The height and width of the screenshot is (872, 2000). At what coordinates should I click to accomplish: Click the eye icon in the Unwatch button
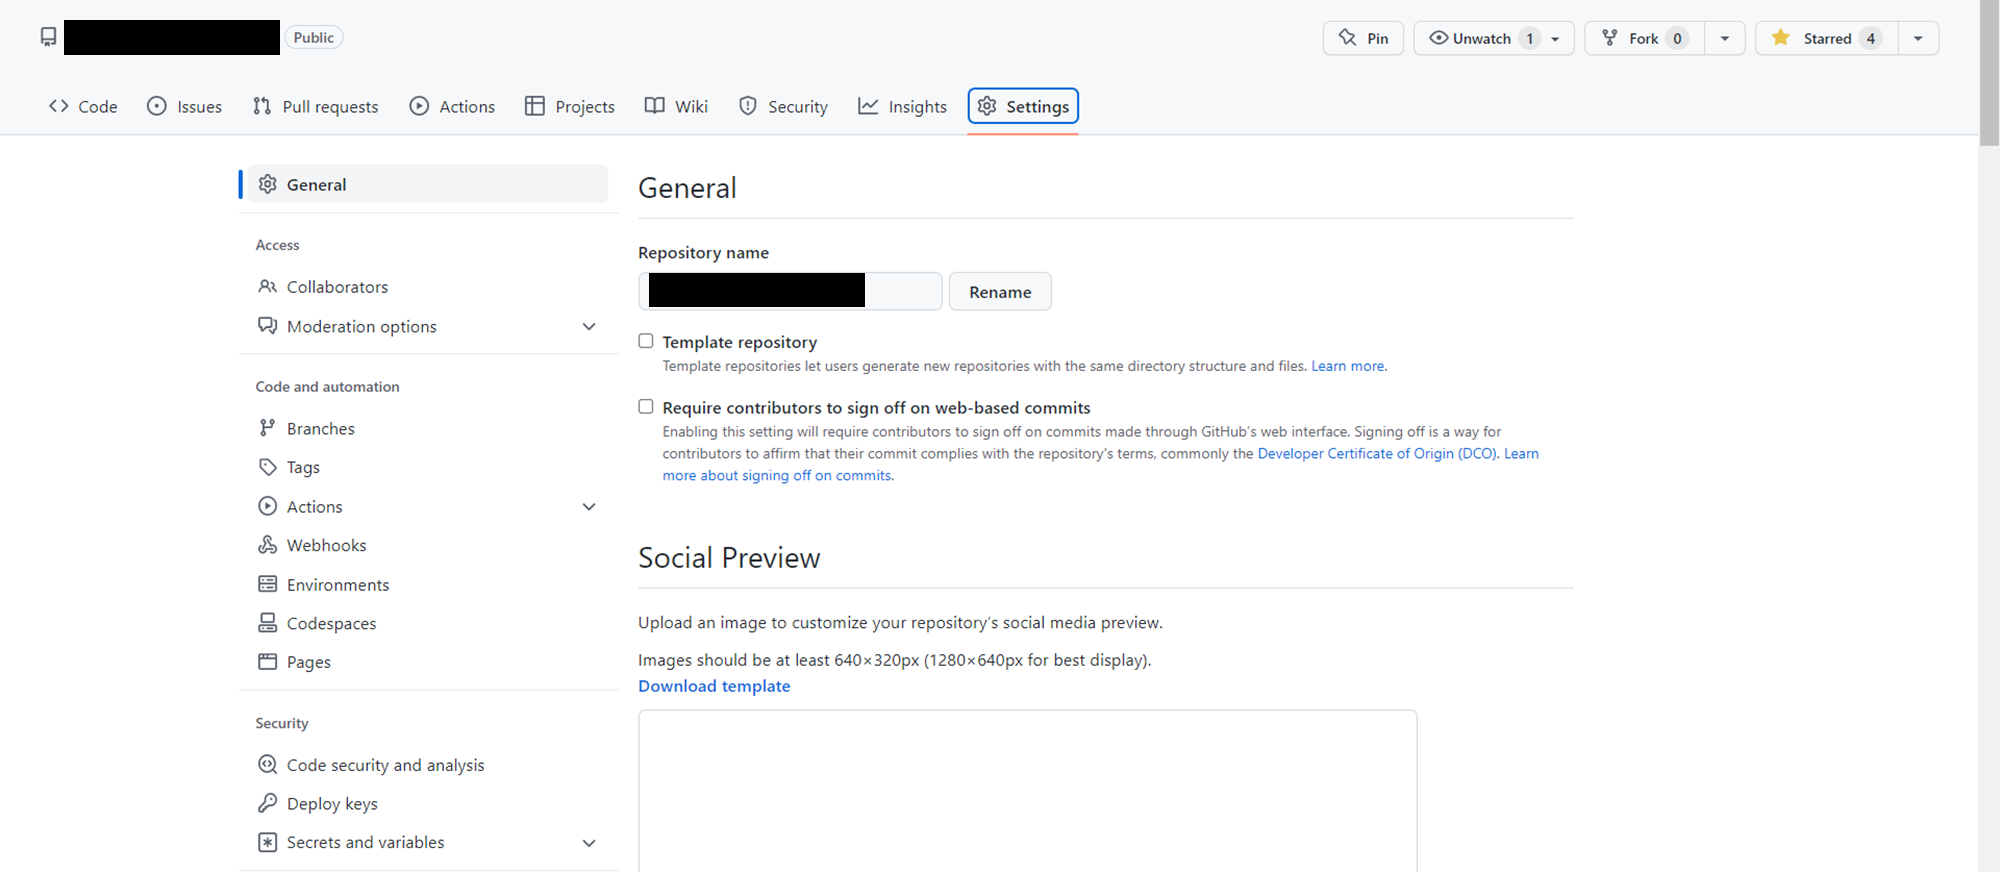pos(1438,38)
